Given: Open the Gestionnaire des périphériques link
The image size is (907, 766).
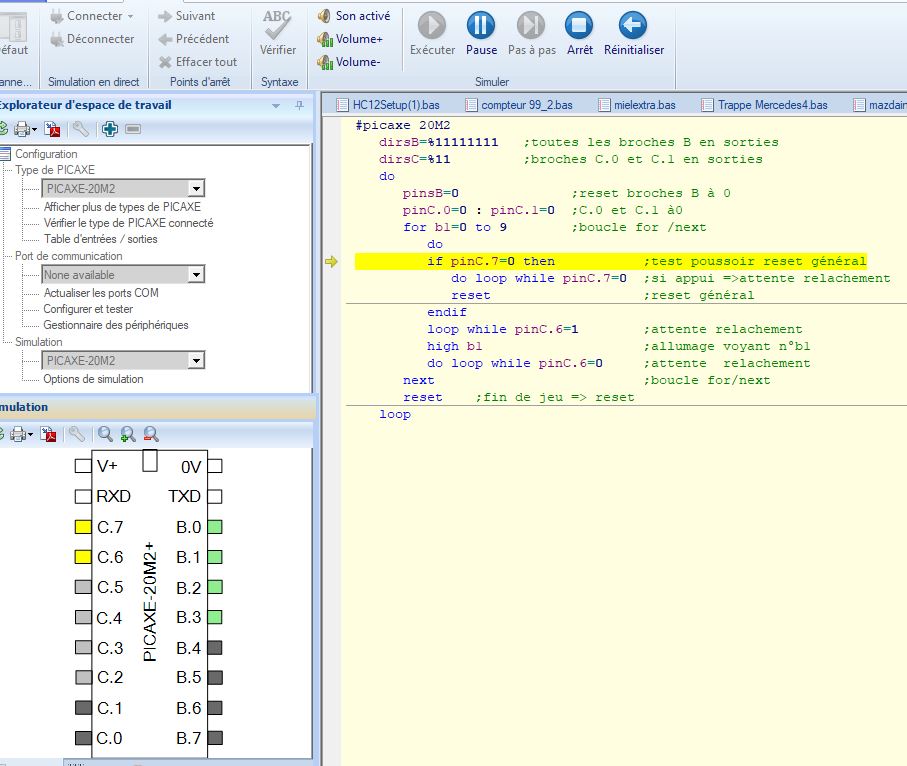Looking at the screenshot, I should click(x=115, y=325).
